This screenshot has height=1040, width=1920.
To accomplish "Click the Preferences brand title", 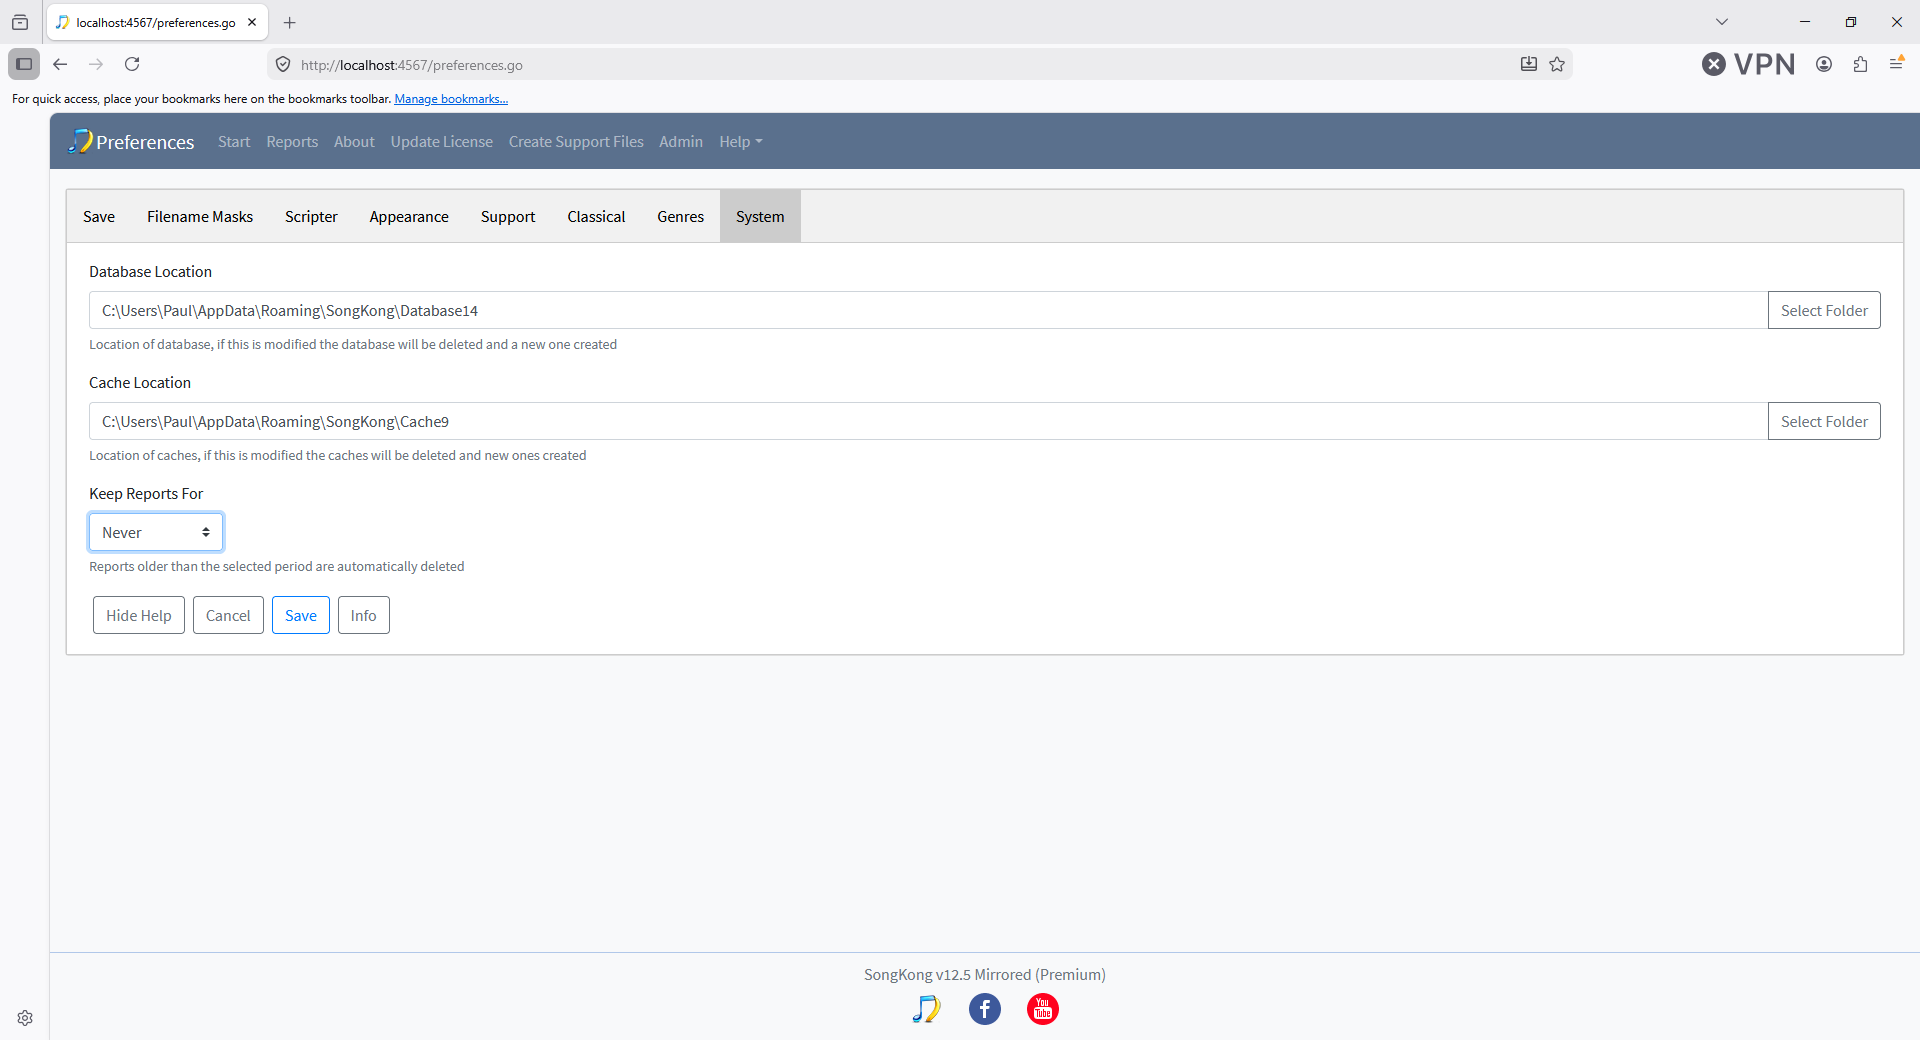I will tap(145, 142).
